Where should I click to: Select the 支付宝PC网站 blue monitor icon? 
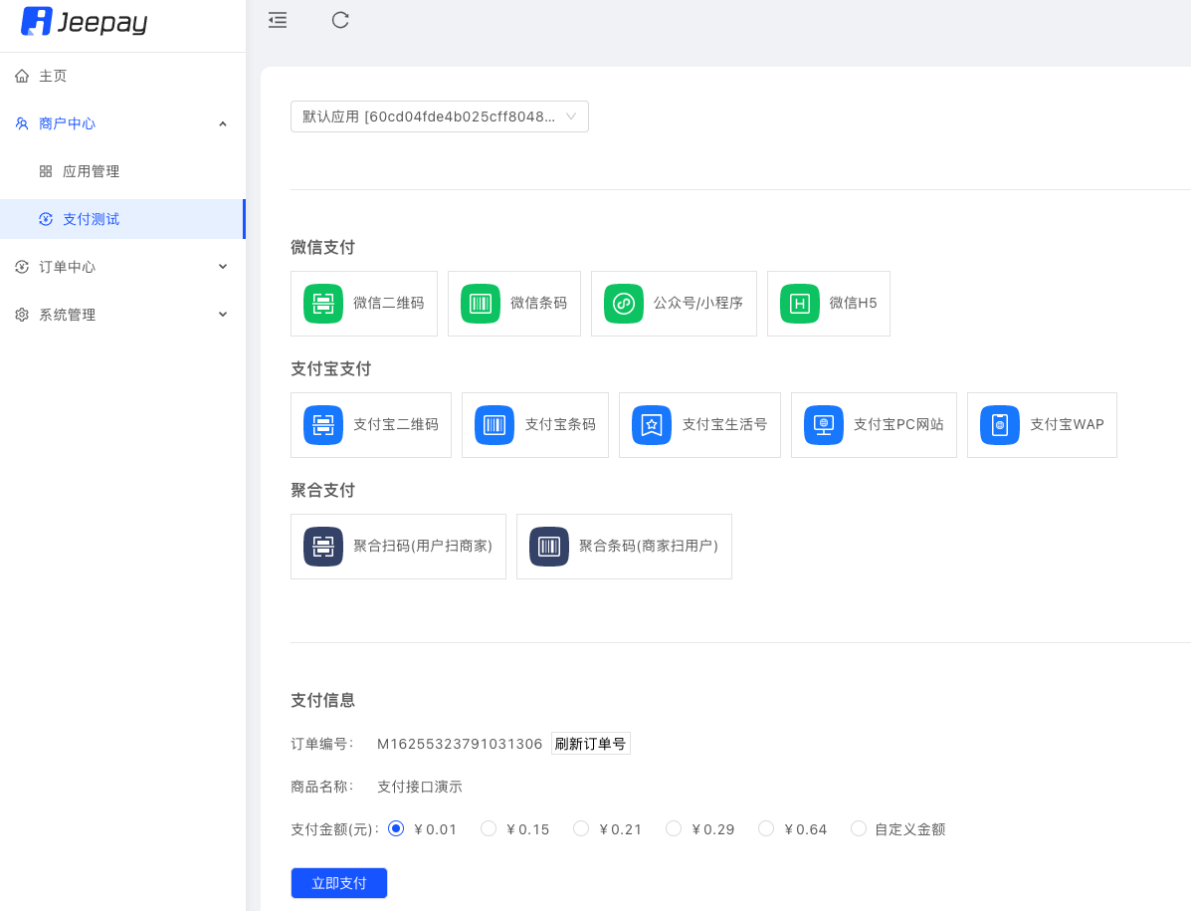point(823,425)
